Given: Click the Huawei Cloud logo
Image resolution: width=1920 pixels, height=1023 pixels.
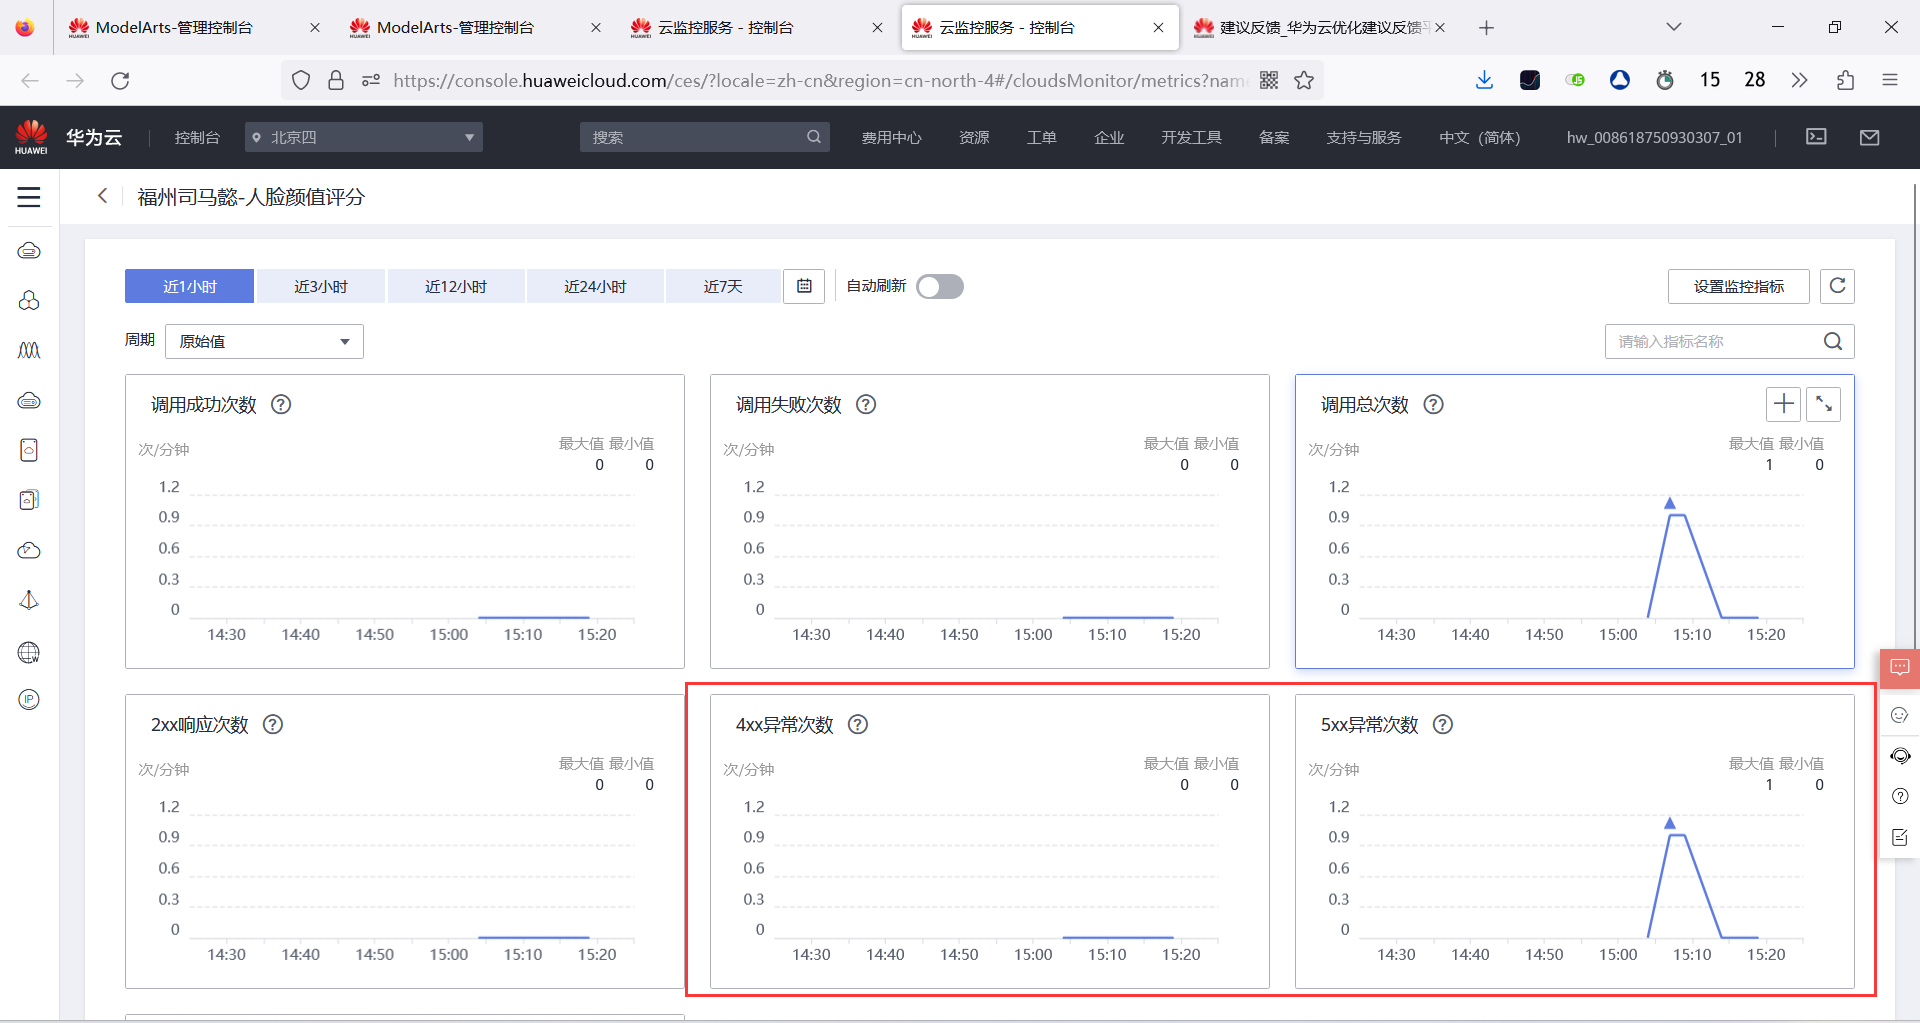Looking at the screenshot, I should (x=68, y=137).
